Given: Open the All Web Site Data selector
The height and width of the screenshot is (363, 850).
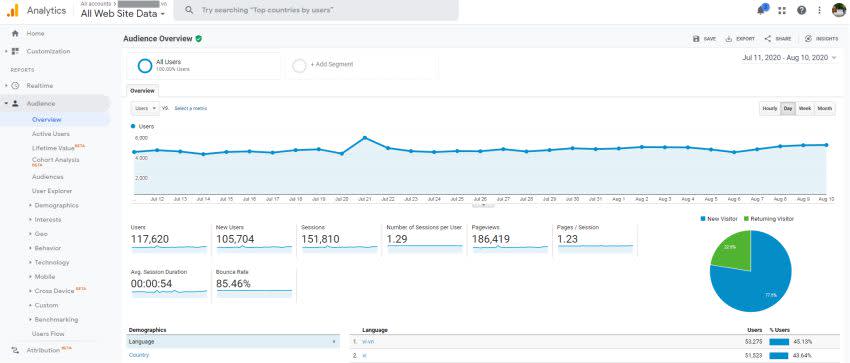Looking at the screenshot, I should (x=123, y=14).
